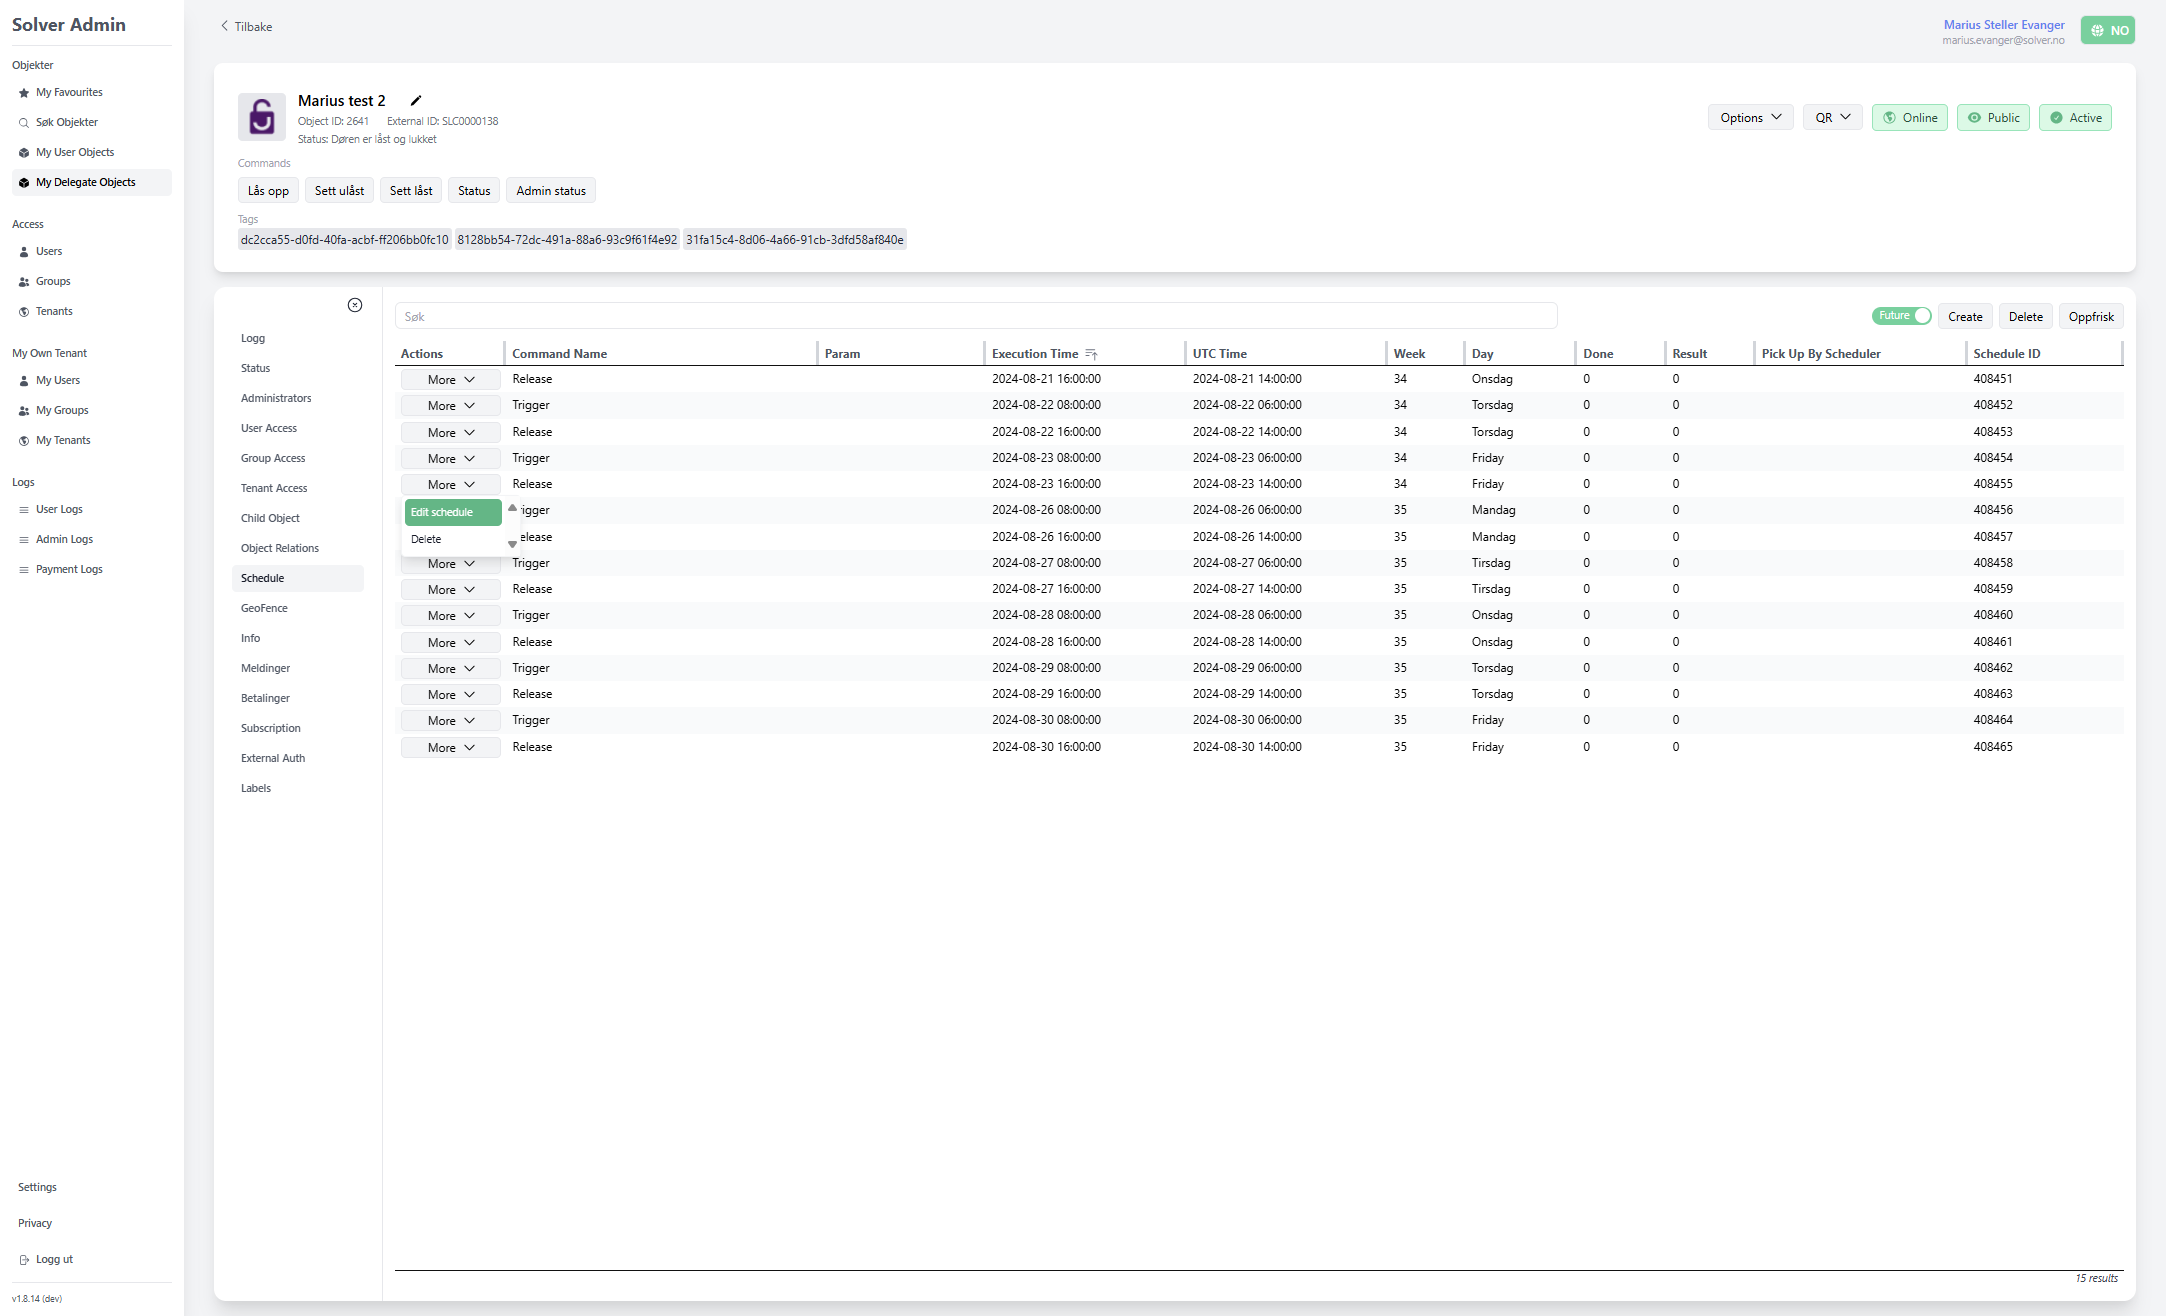
Task: Click the Status command button
Action: [x=474, y=191]
